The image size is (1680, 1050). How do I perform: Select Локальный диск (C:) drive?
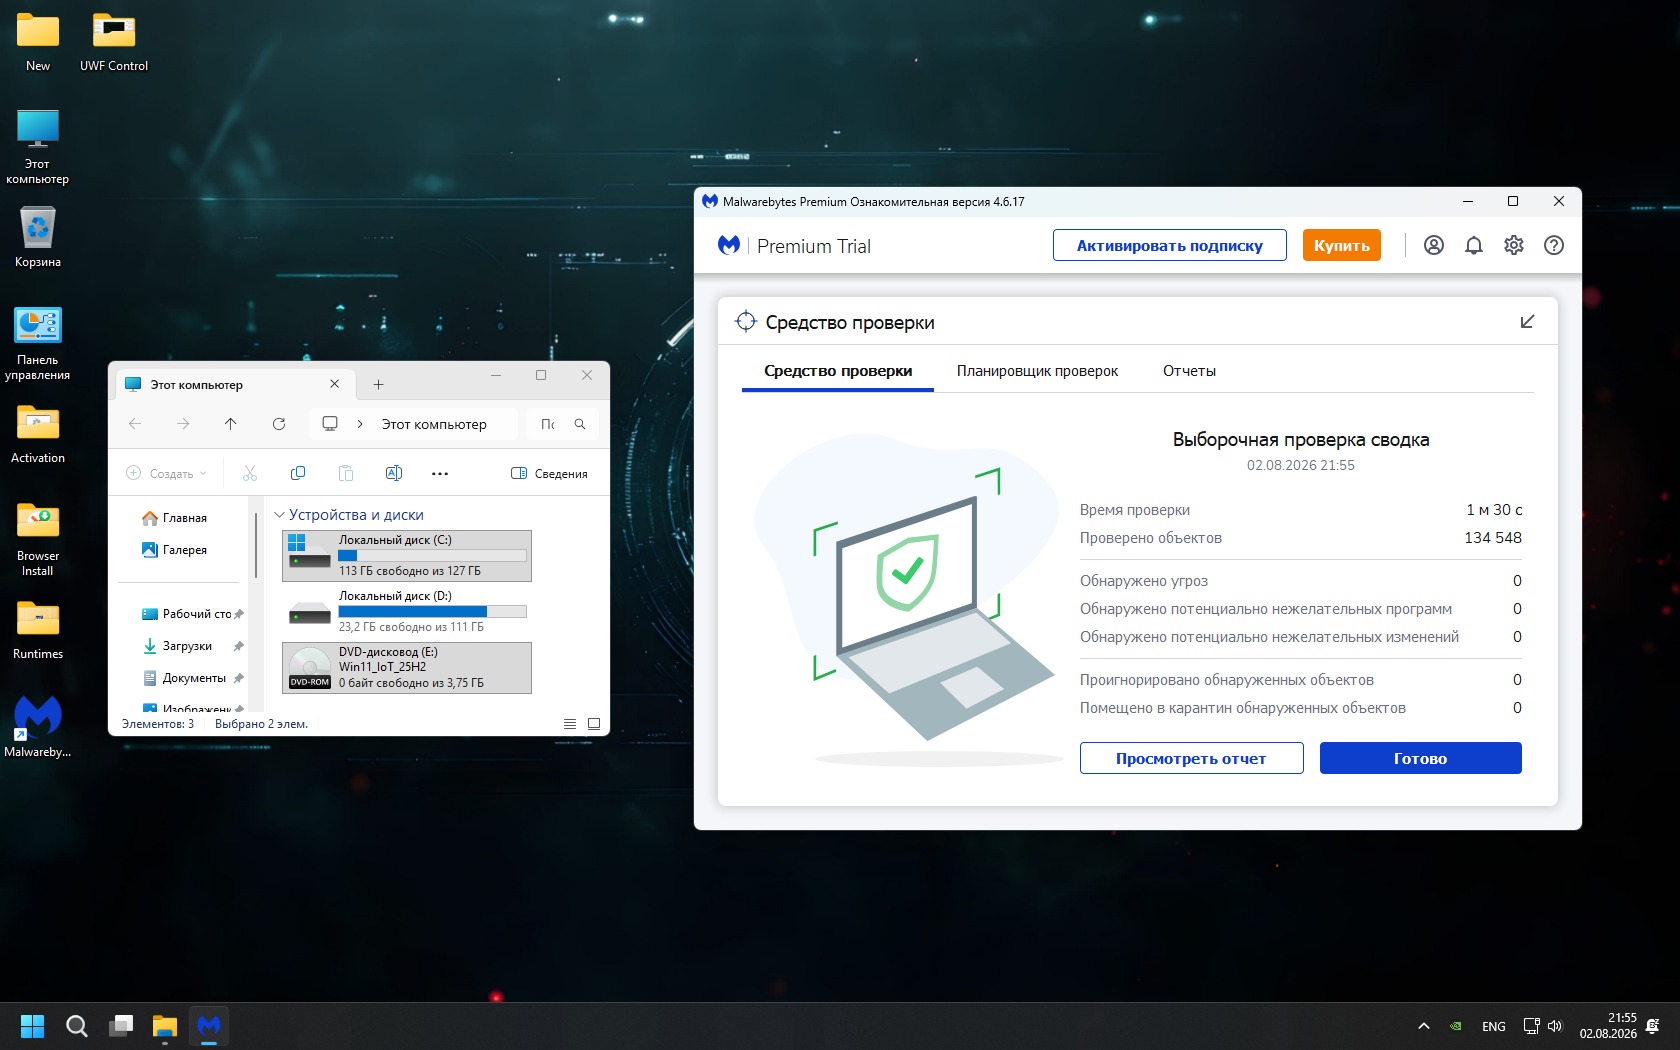407,556
